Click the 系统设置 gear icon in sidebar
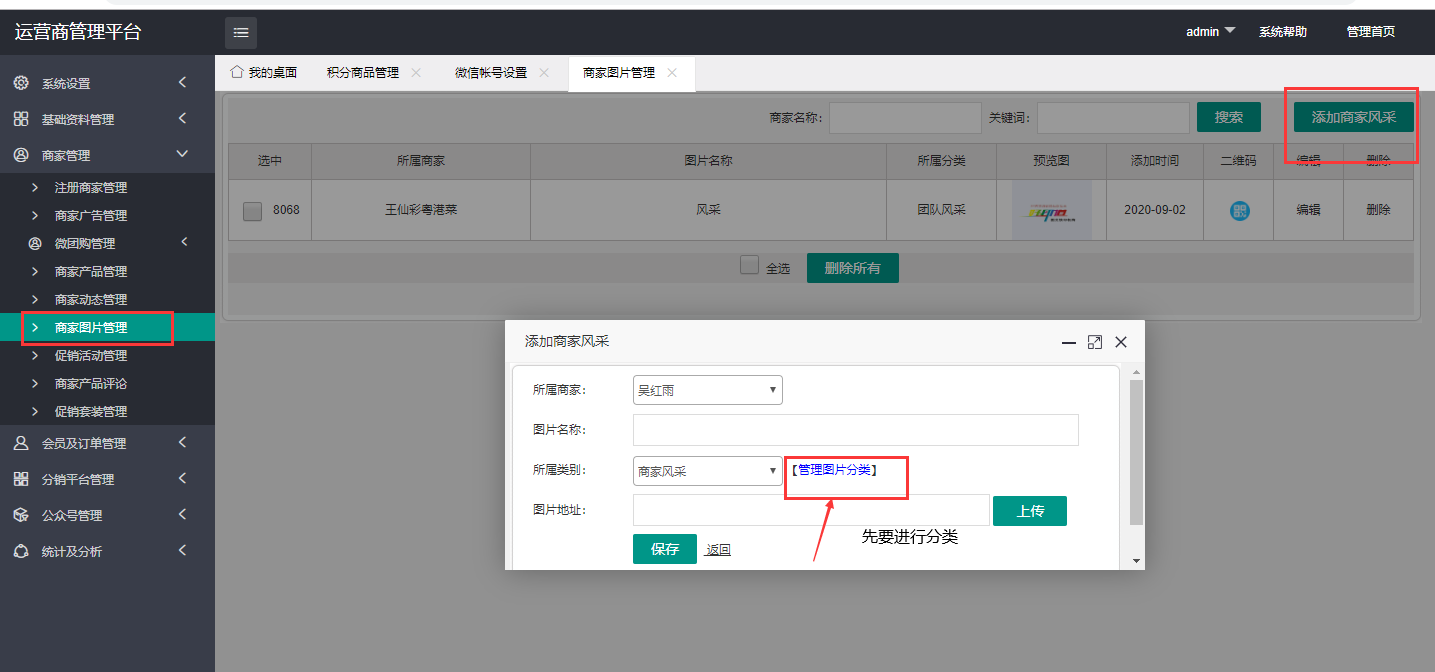The width and height of the screenshot is (1435, 672). (21, 83)
